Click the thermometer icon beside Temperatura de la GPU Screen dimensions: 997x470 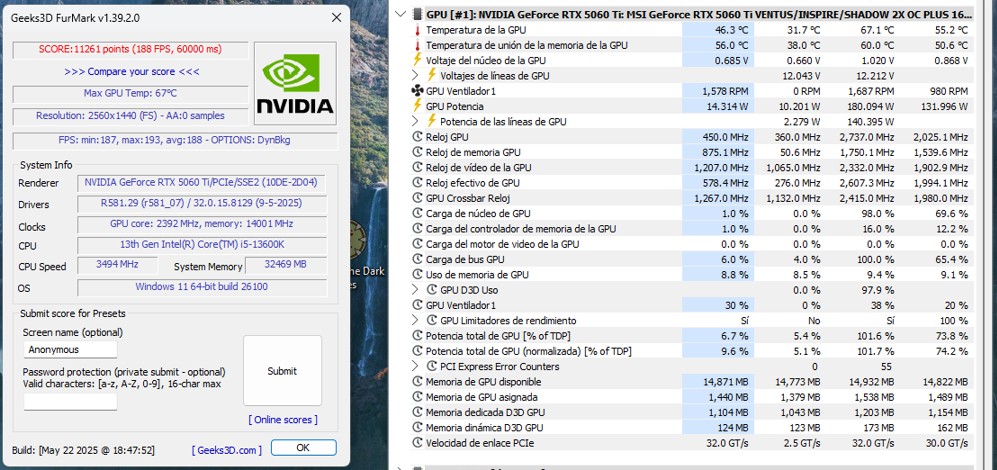tap(417, 30)
